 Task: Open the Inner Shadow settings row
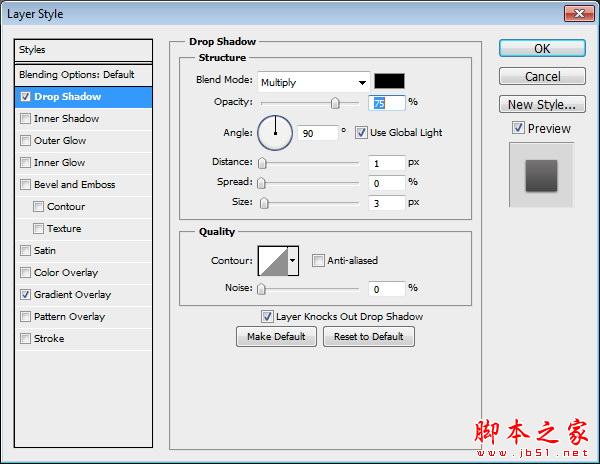(83, 119)
